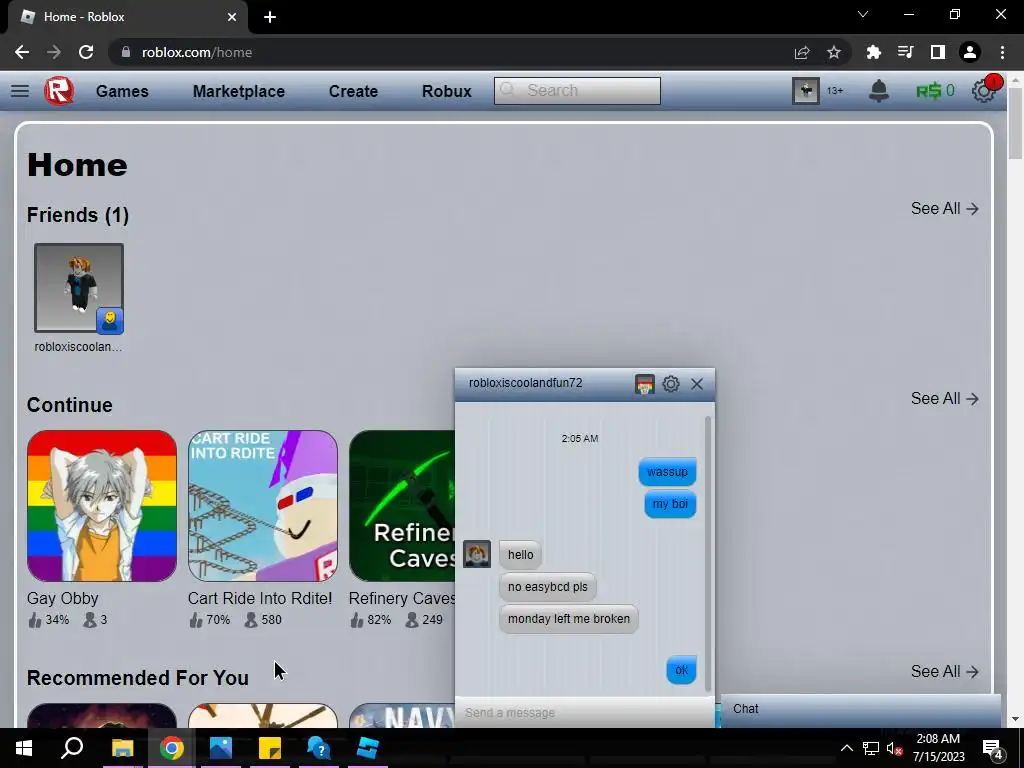Open the tab search dropdown
Viewport: 1024px width, 768px height.
863,14
